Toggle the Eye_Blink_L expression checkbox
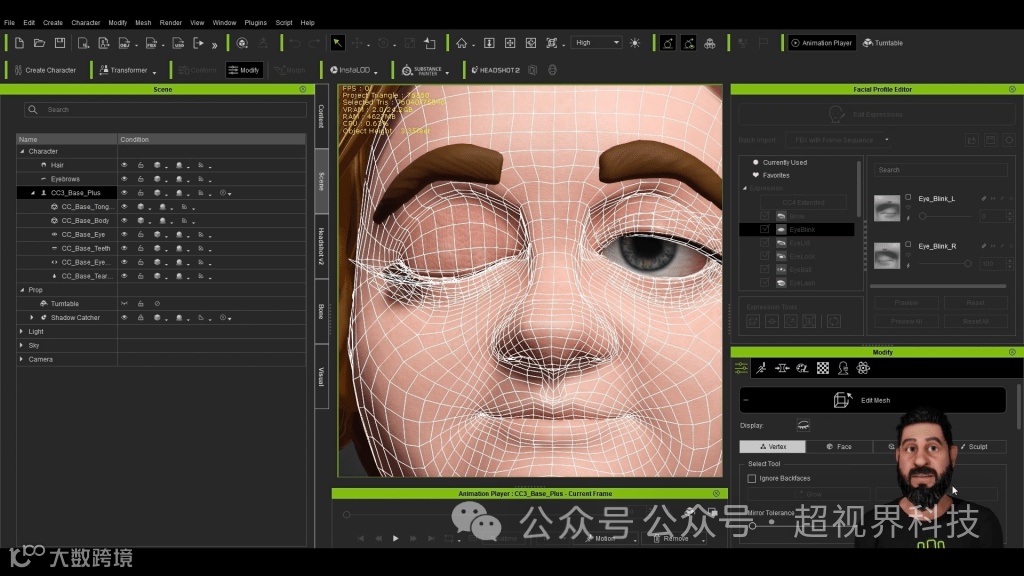The height and width of the screenshot is (576, 1024). pos(908,198)
